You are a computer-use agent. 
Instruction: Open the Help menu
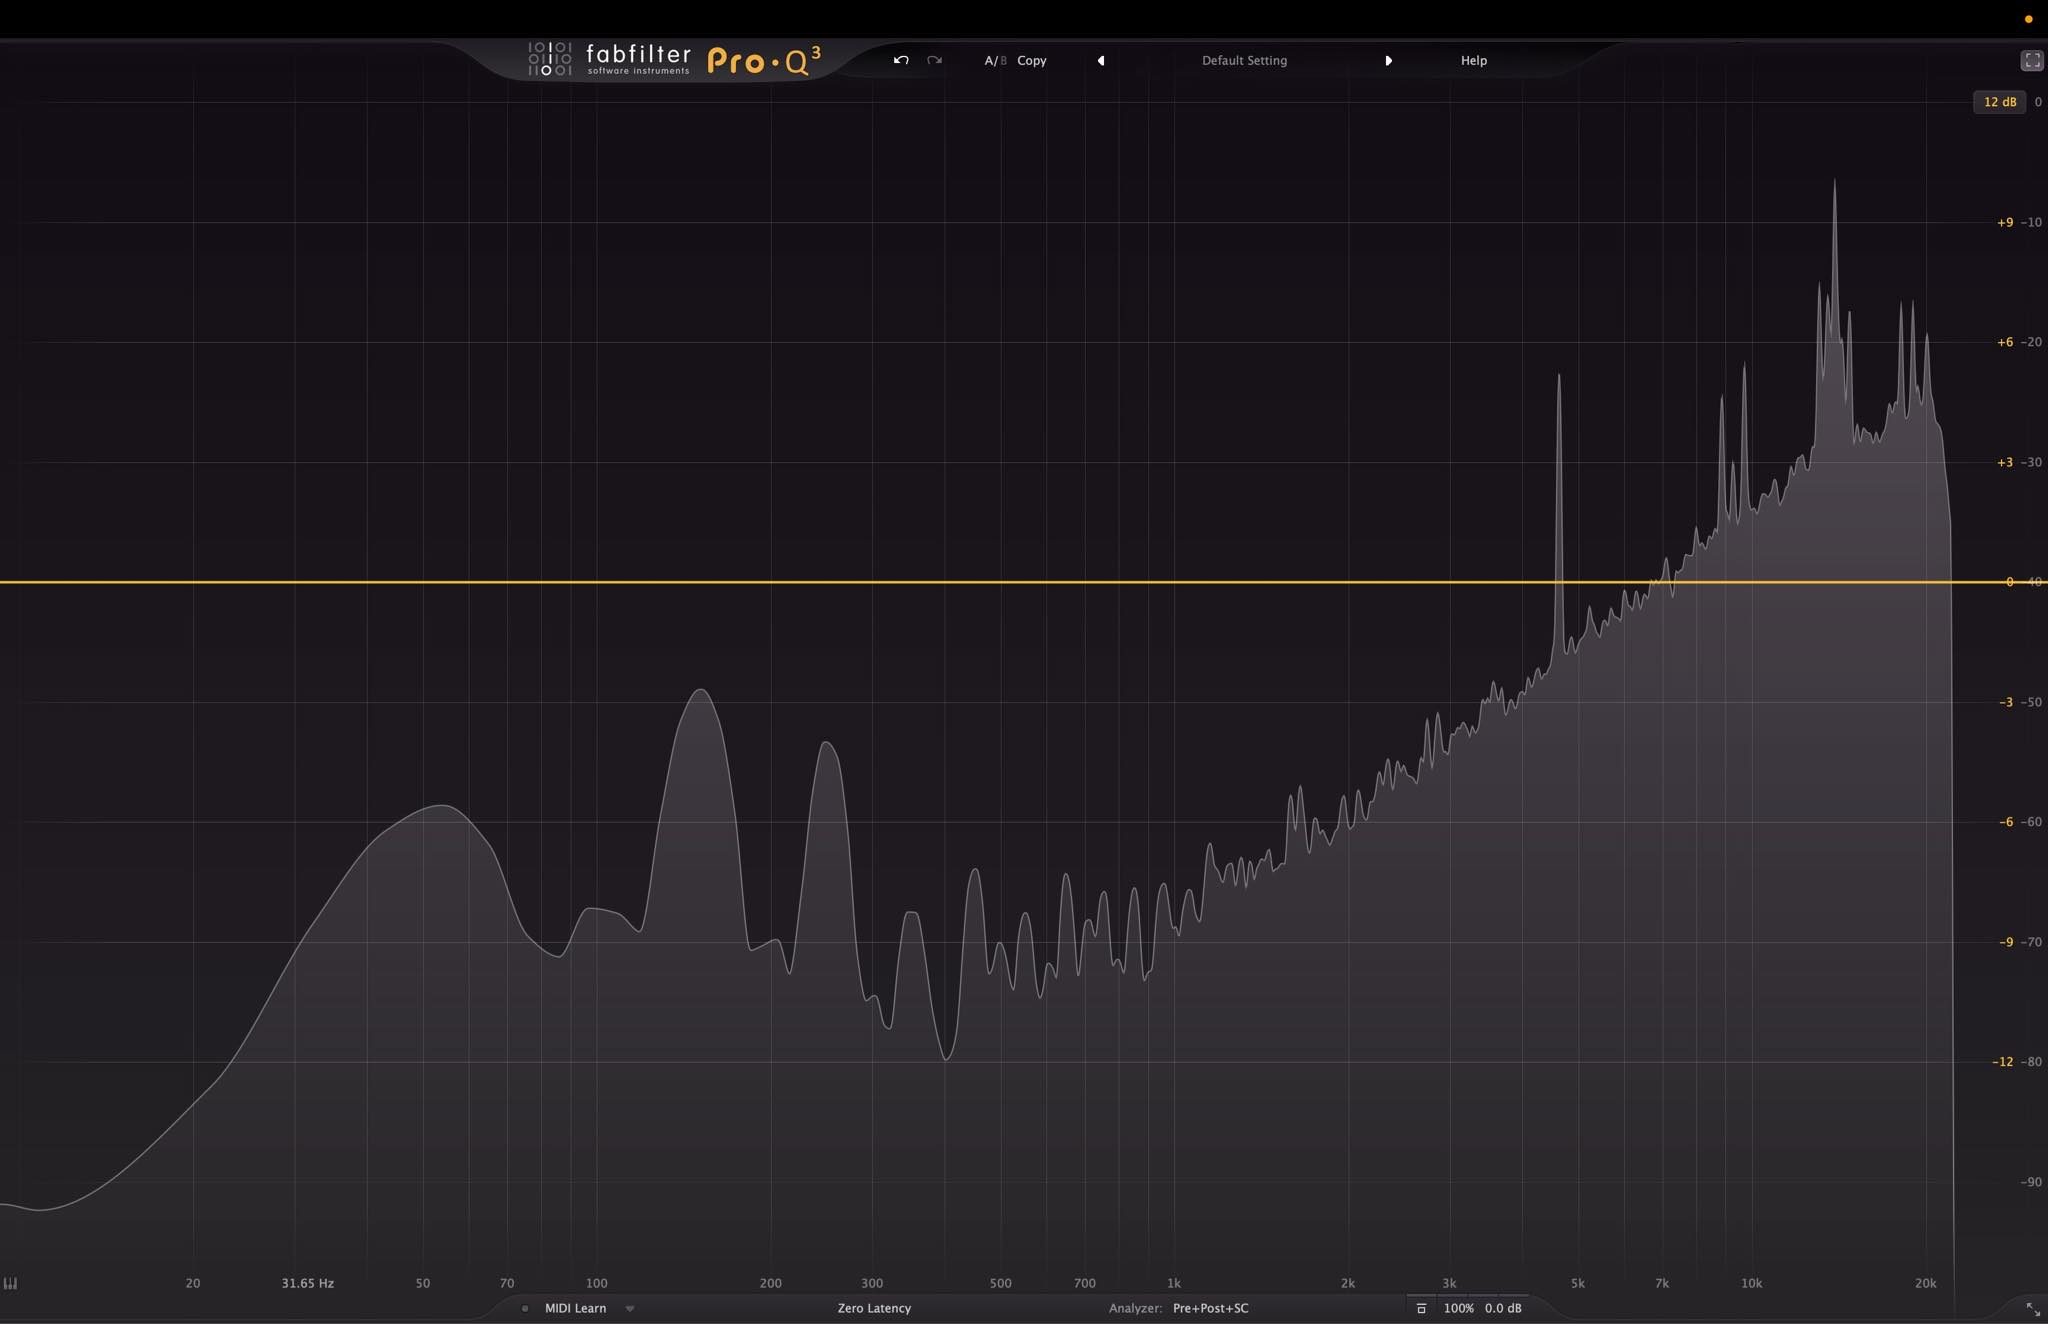pyautogui.click(x=1474, y=60)
